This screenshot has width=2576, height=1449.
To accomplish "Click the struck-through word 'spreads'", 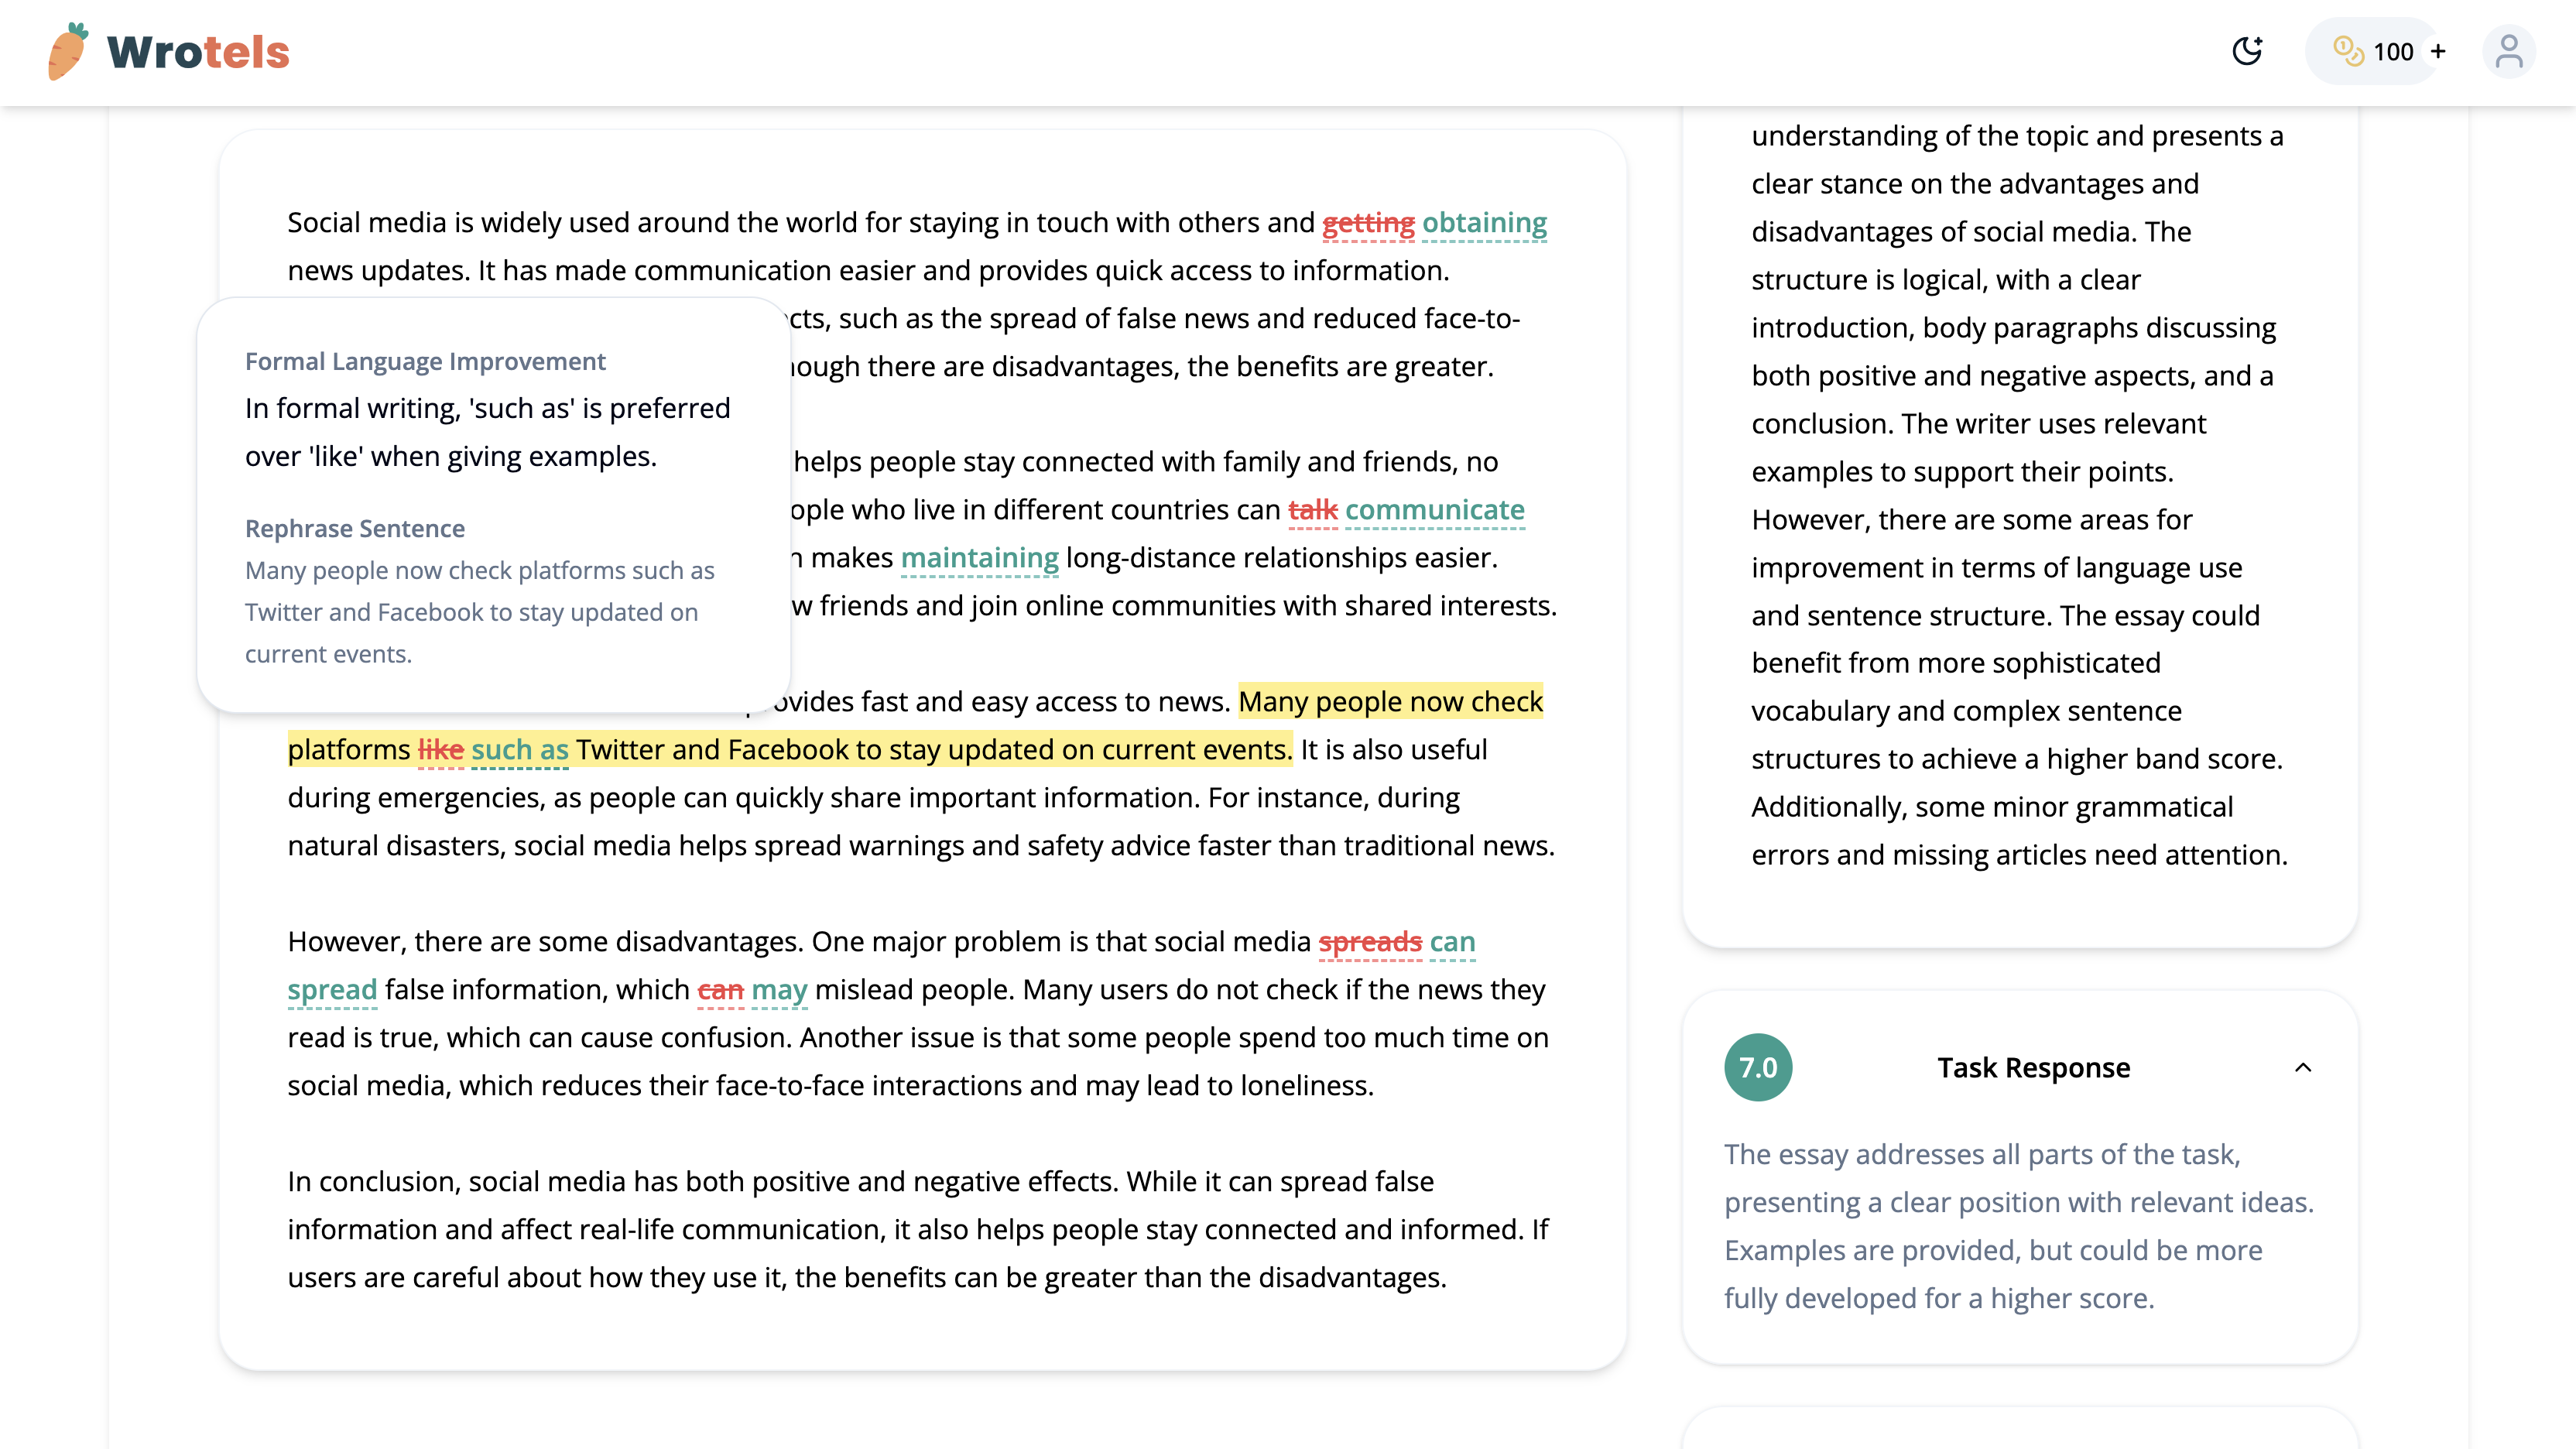I will 1369,941.
